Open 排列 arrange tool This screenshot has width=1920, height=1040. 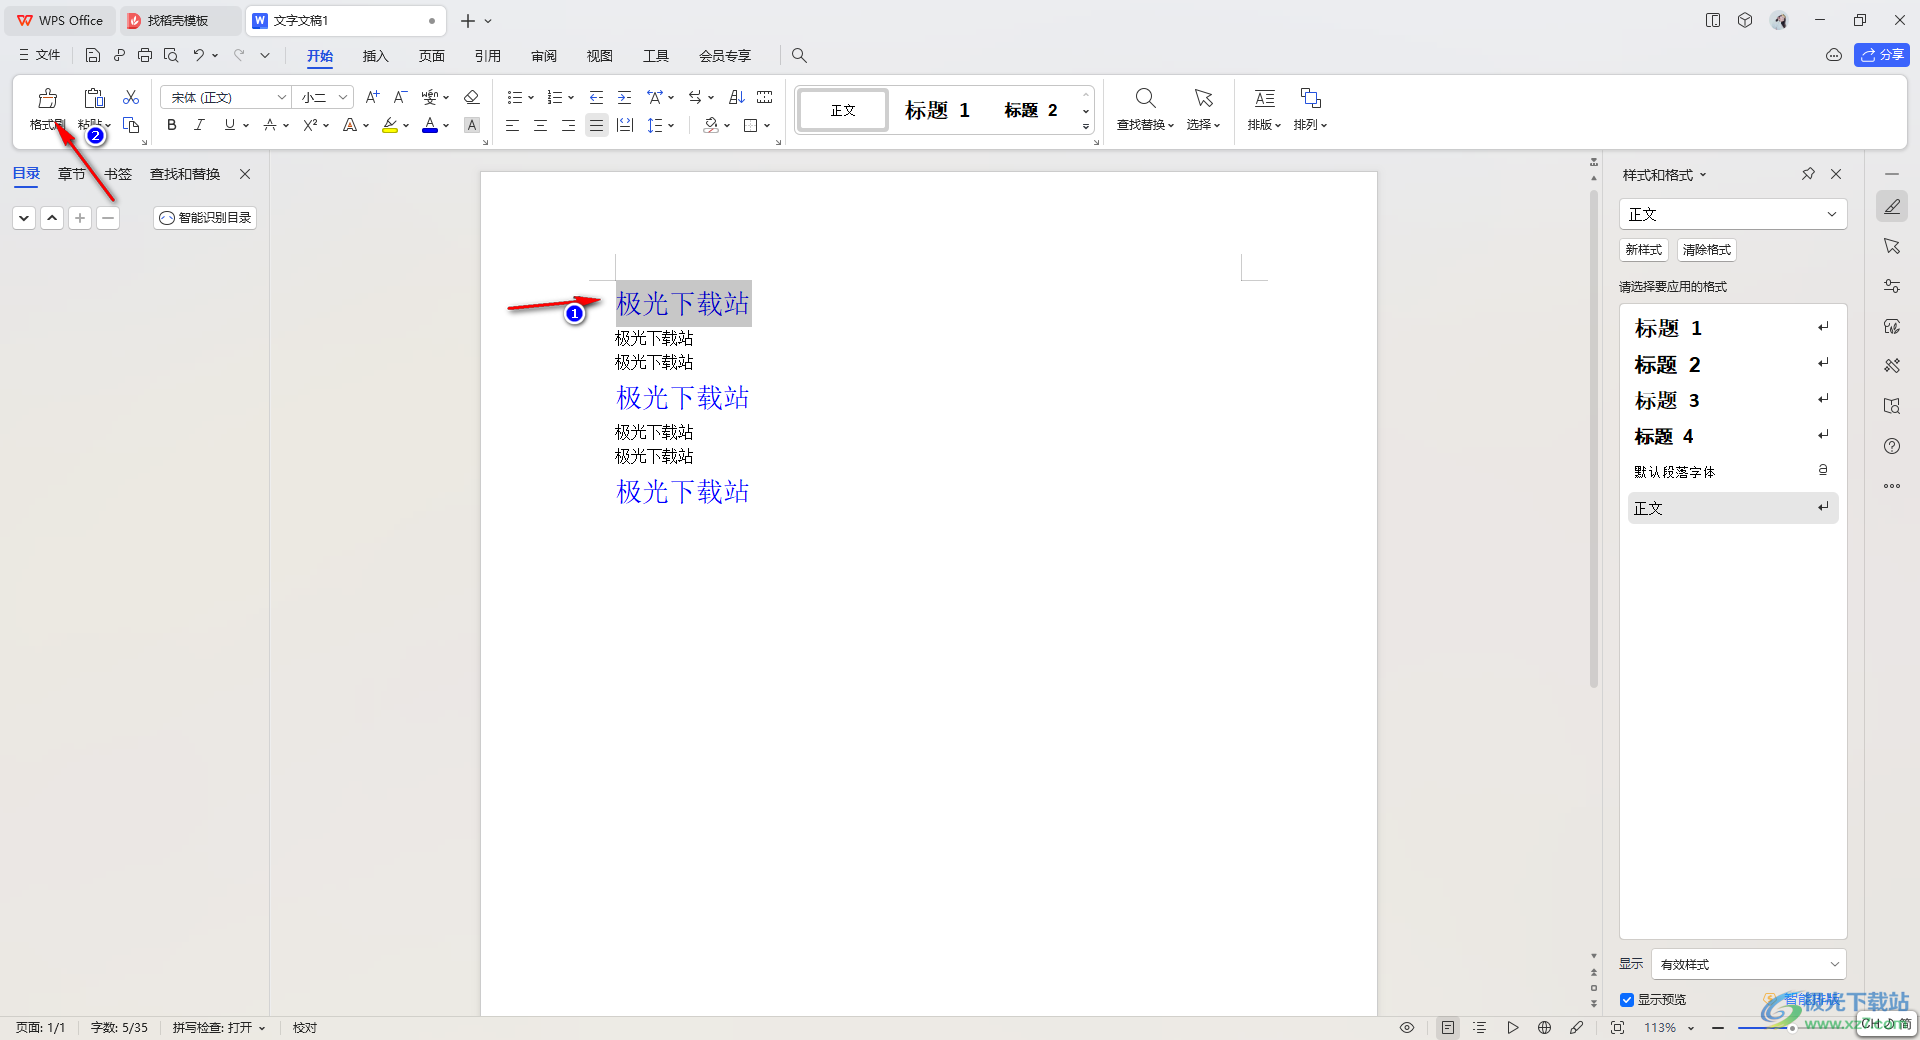pos(1310,109)
